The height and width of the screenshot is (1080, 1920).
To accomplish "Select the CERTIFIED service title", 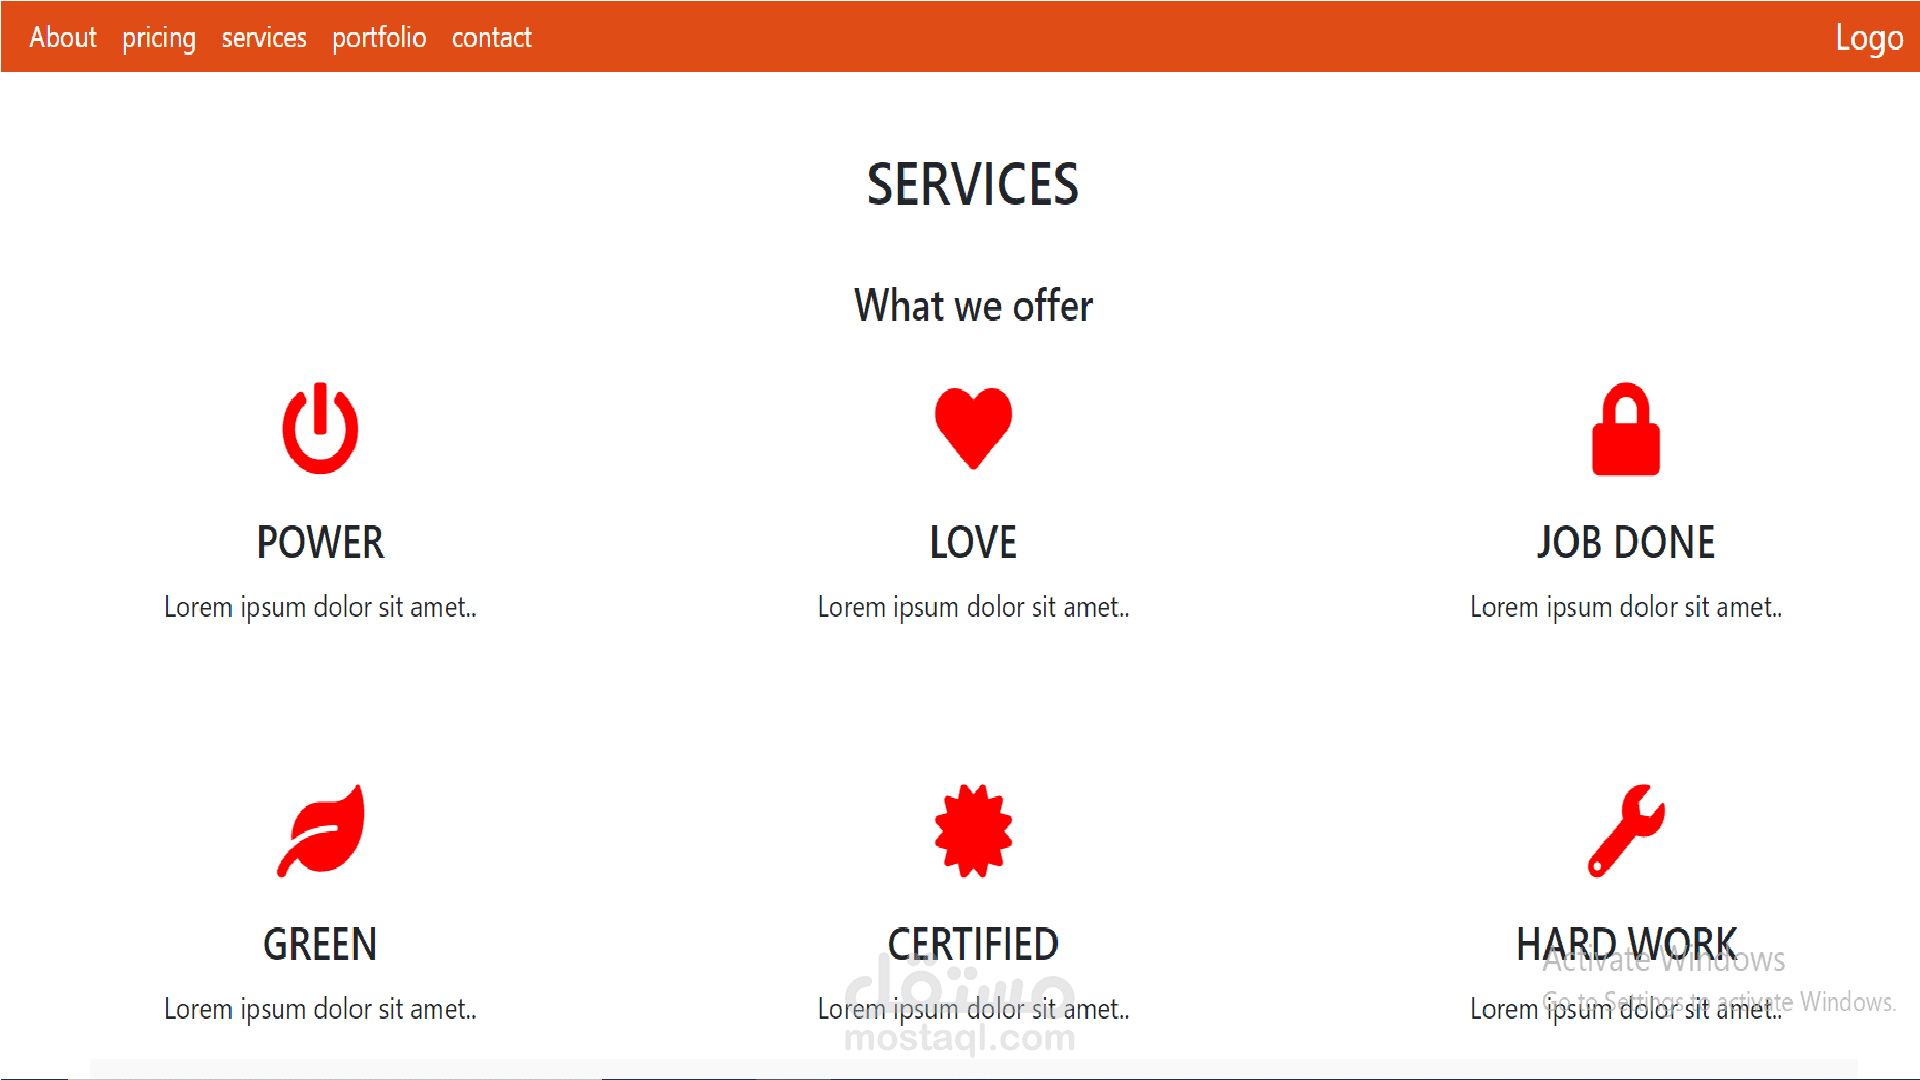I will (973, 945).
